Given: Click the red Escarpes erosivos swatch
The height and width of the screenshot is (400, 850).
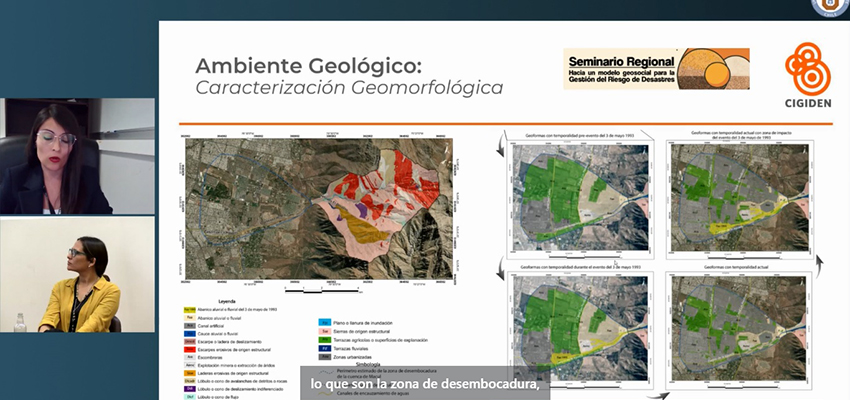Looking at the screenshot, I should [189, 350].
